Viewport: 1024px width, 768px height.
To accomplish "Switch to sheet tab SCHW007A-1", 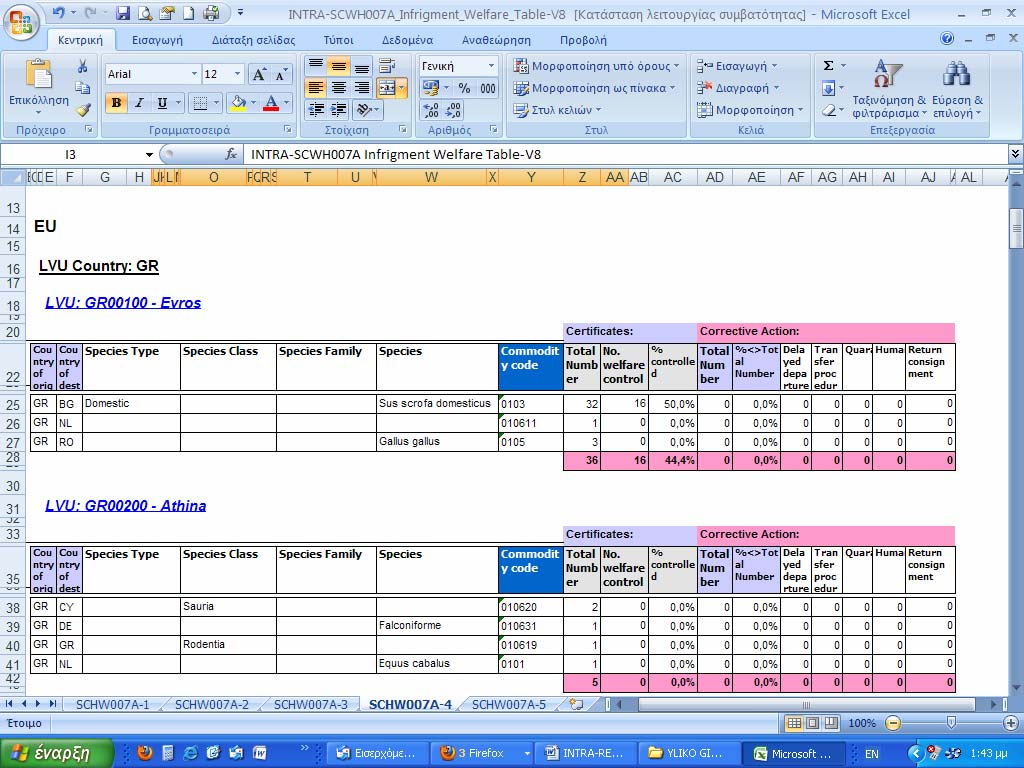I will pyautogui.click(x=112, y=705).
